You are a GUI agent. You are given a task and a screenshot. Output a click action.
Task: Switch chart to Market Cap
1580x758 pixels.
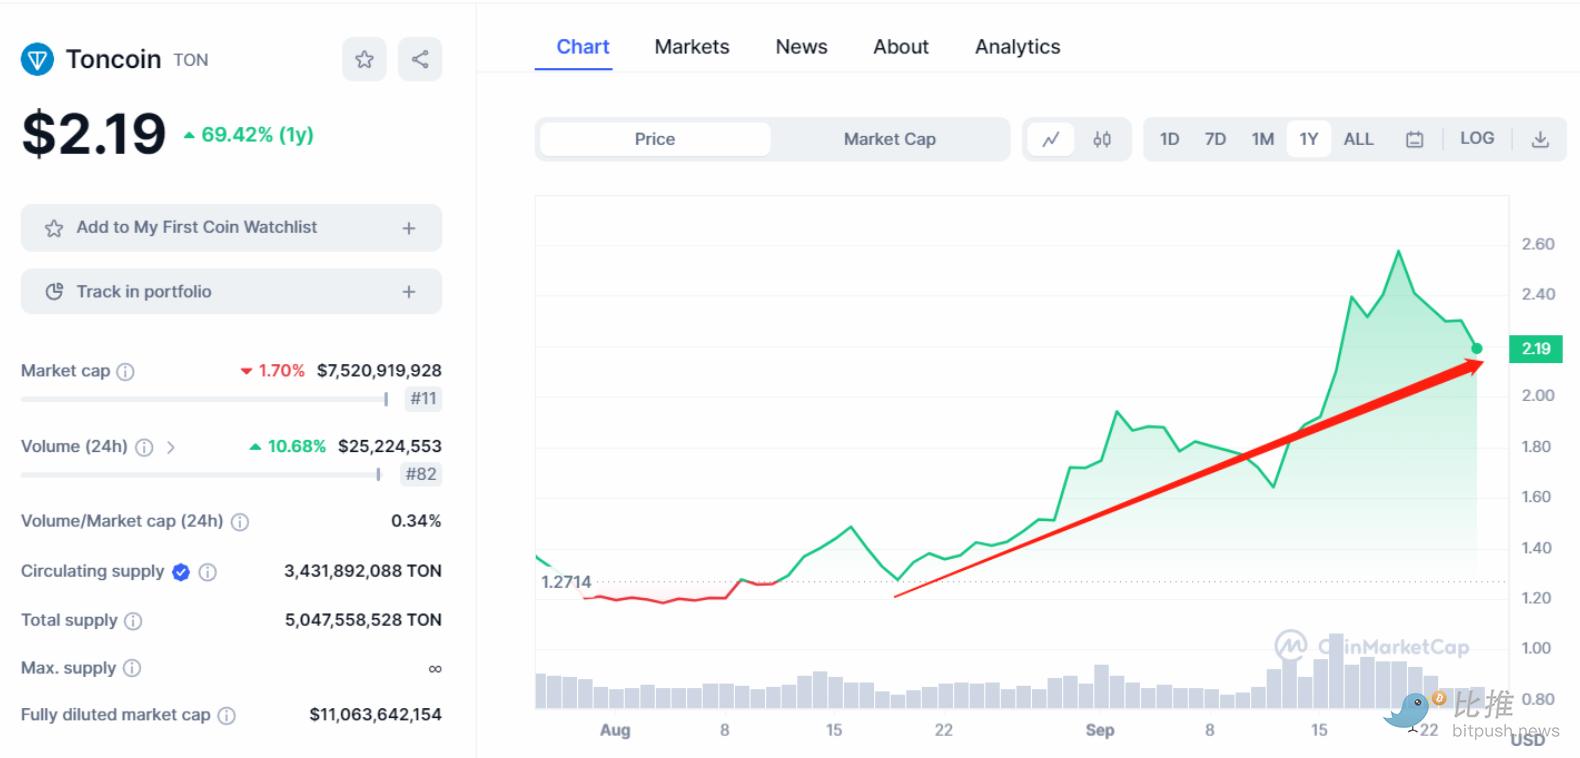pos(890,140)
